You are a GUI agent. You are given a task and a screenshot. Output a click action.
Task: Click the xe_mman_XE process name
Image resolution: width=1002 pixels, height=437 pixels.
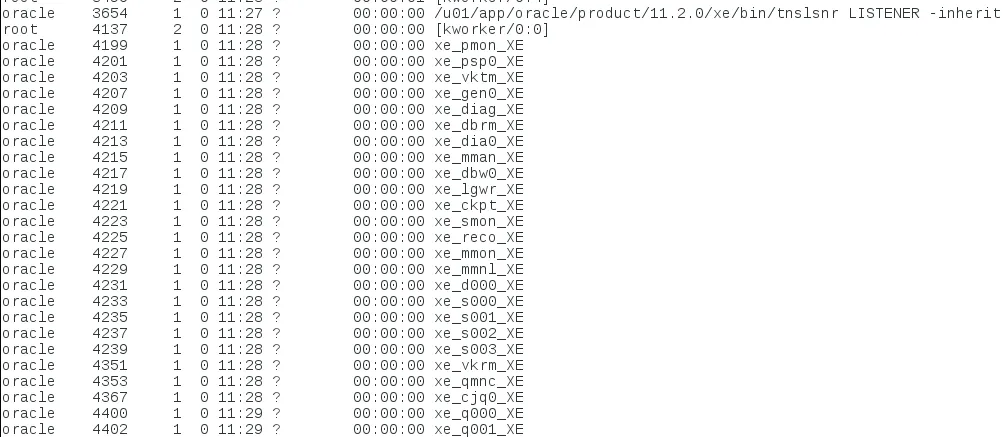[479, 157]
